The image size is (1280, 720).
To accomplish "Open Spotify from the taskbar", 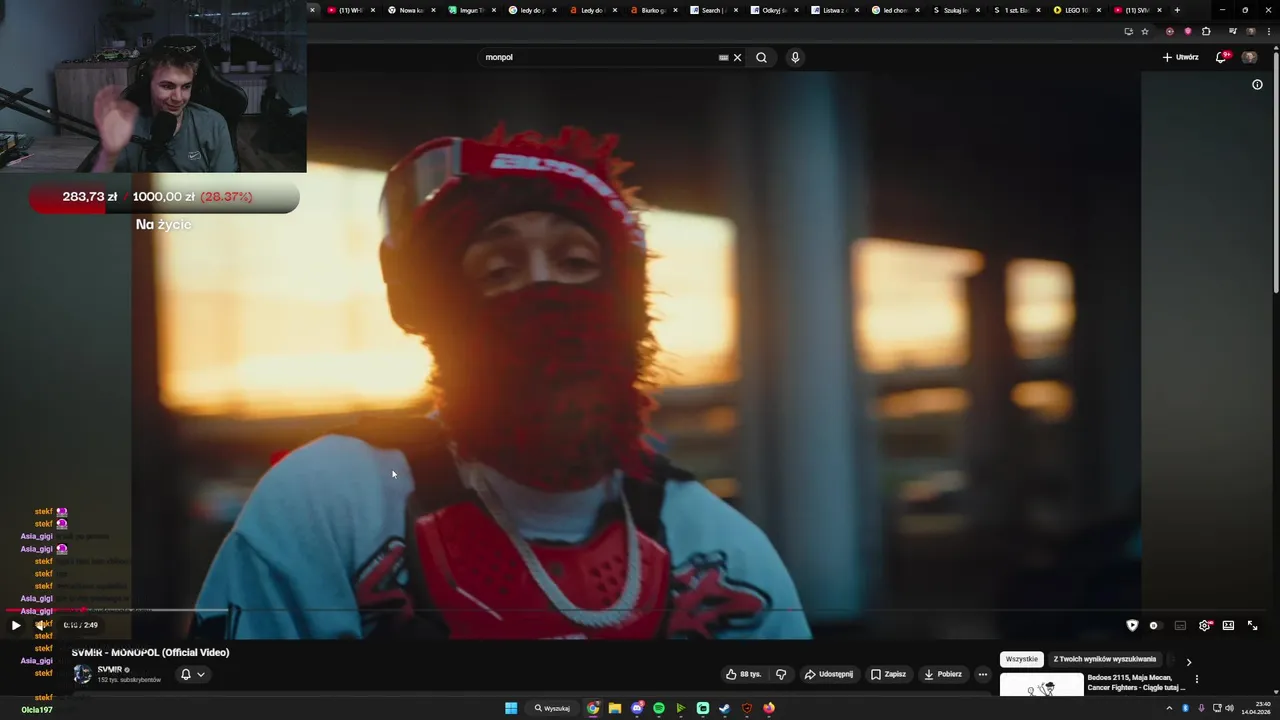I will [x=659, y=708].
